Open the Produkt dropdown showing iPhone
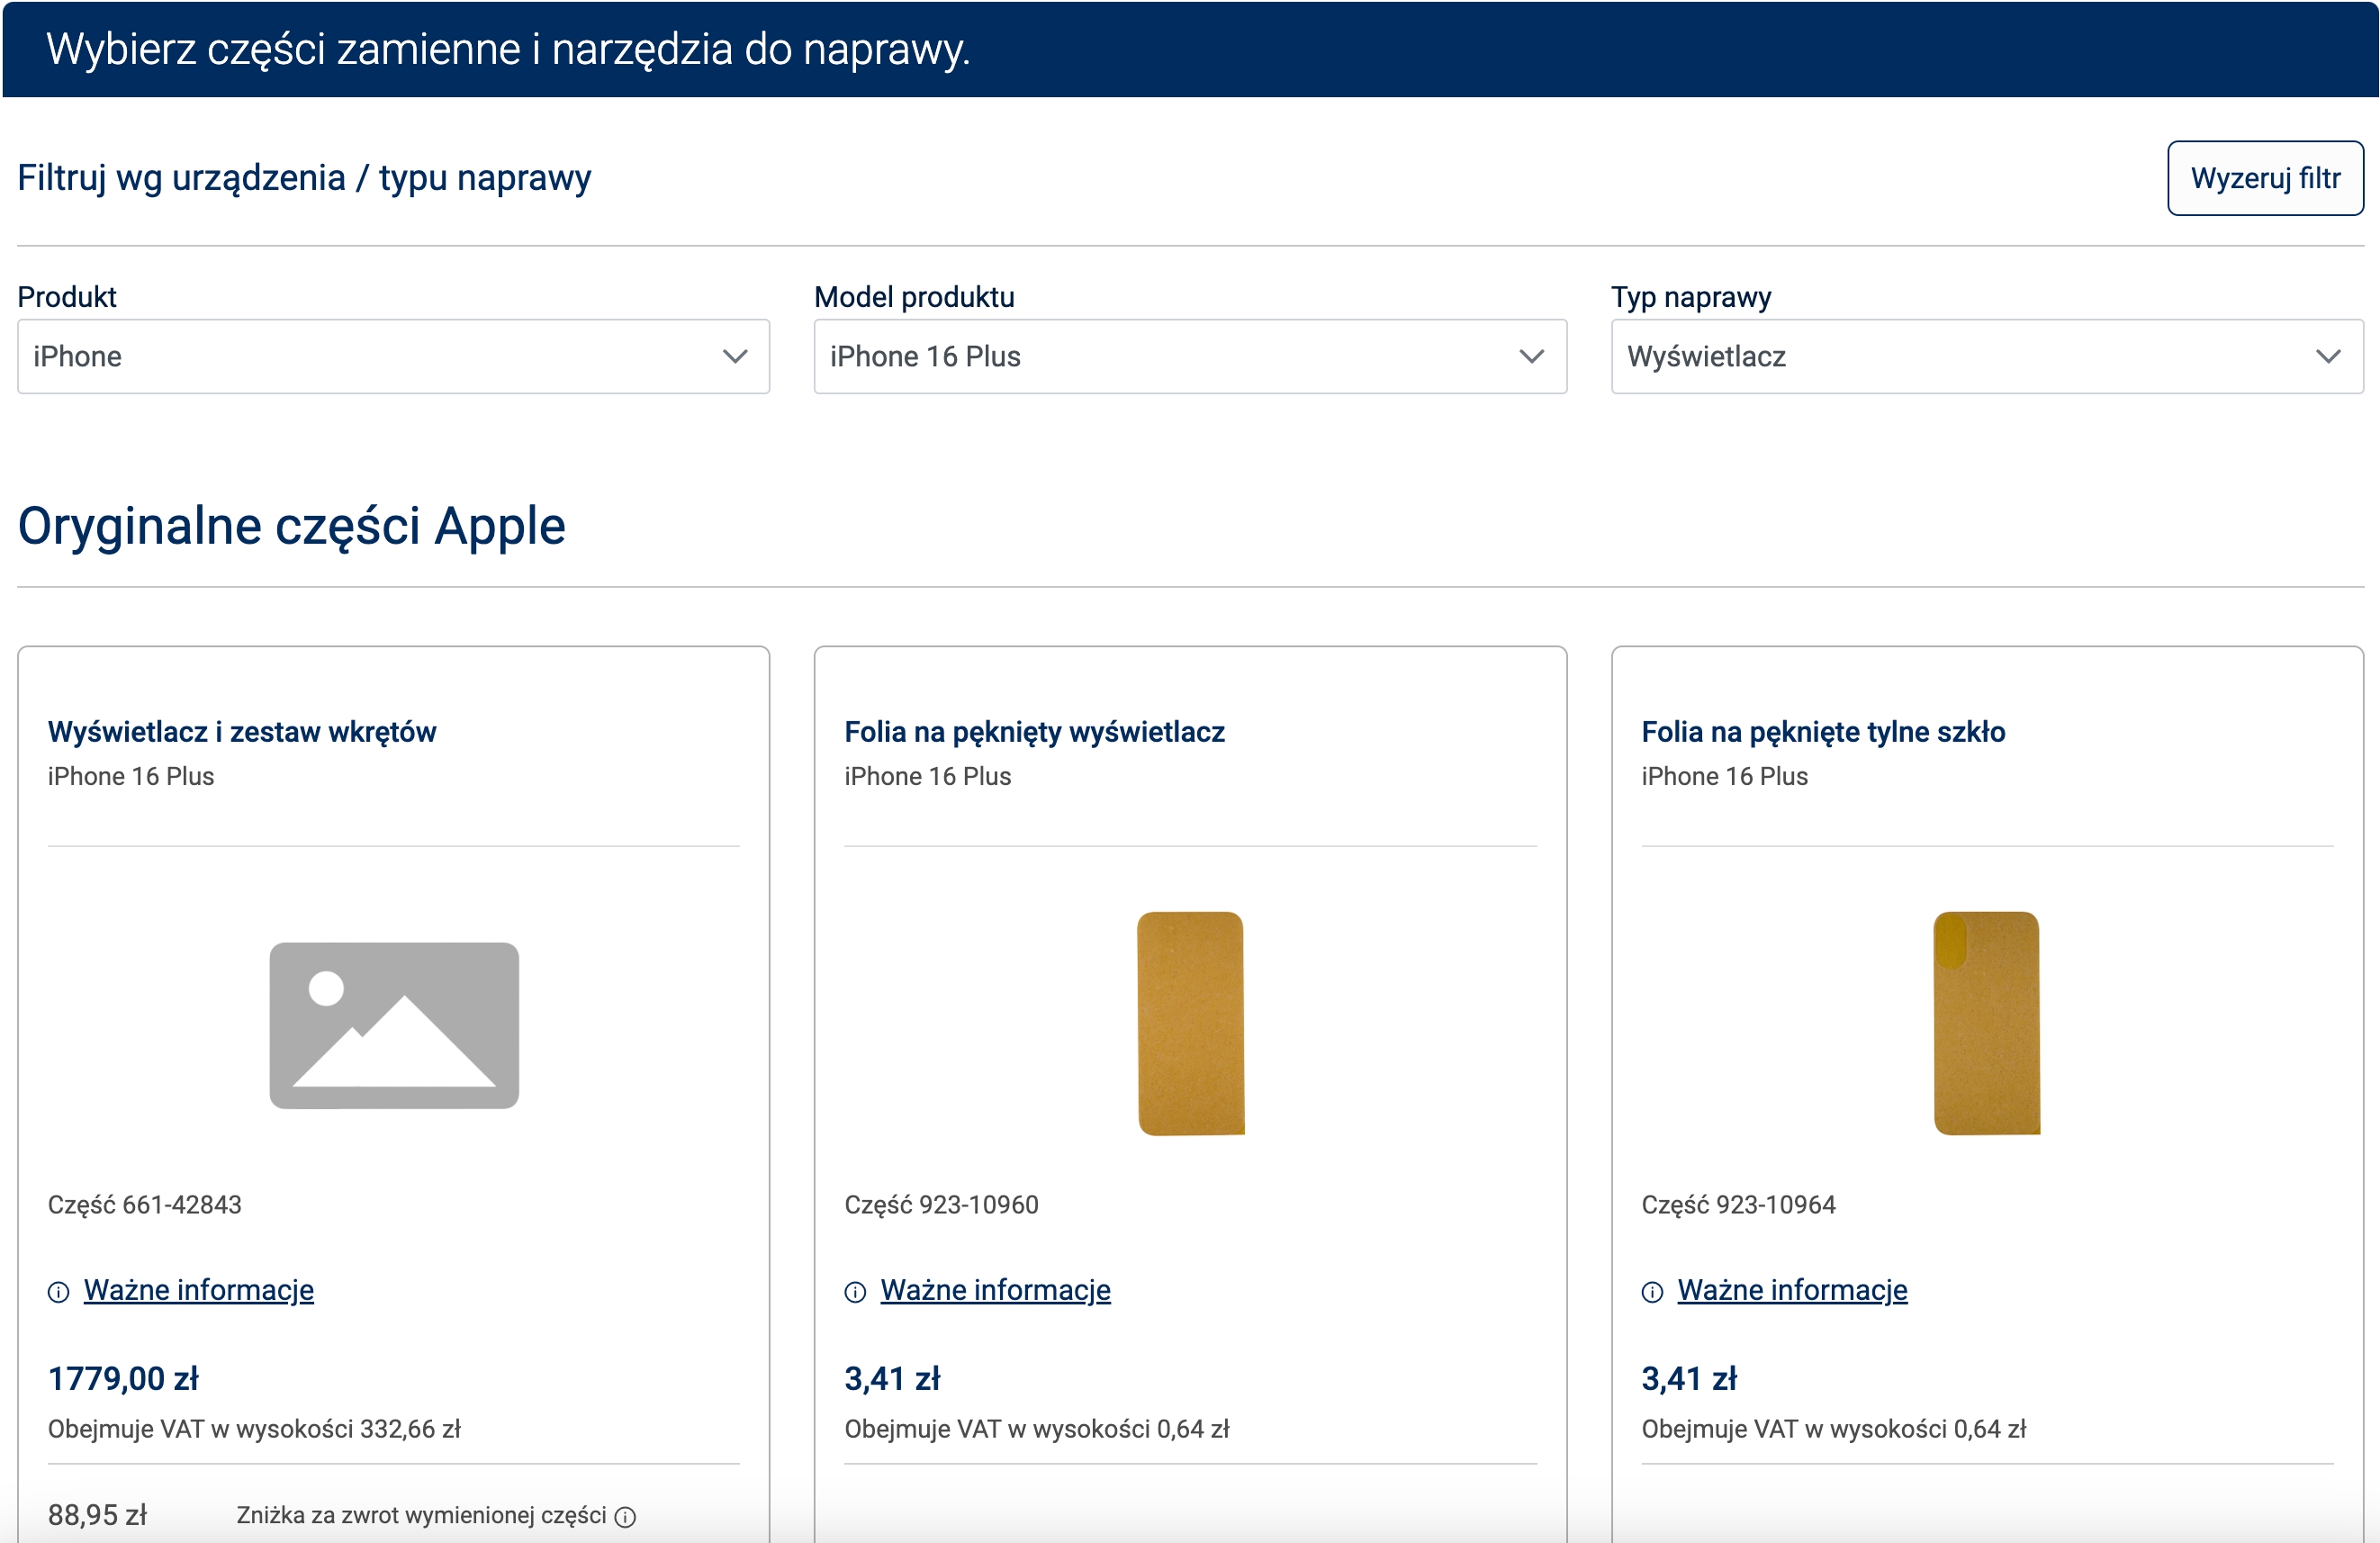The image size is (2380, 1543). pos(393,356)
